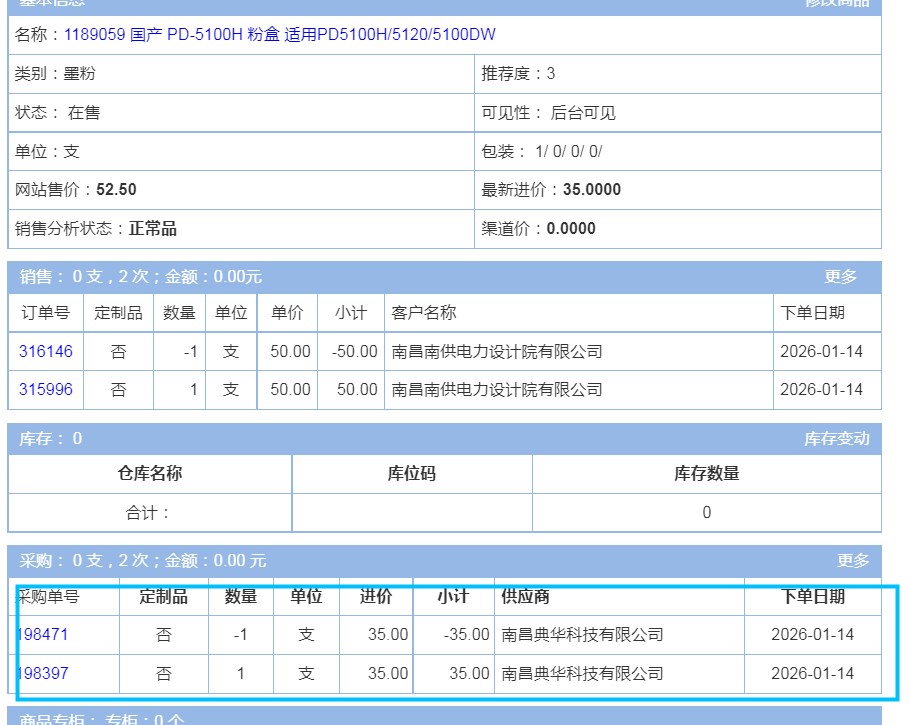Image resolution: width=911 pixels, height=725 pixels.
Task: Select the customer name in order 316146 row
Action: click(x=497, y=352)
